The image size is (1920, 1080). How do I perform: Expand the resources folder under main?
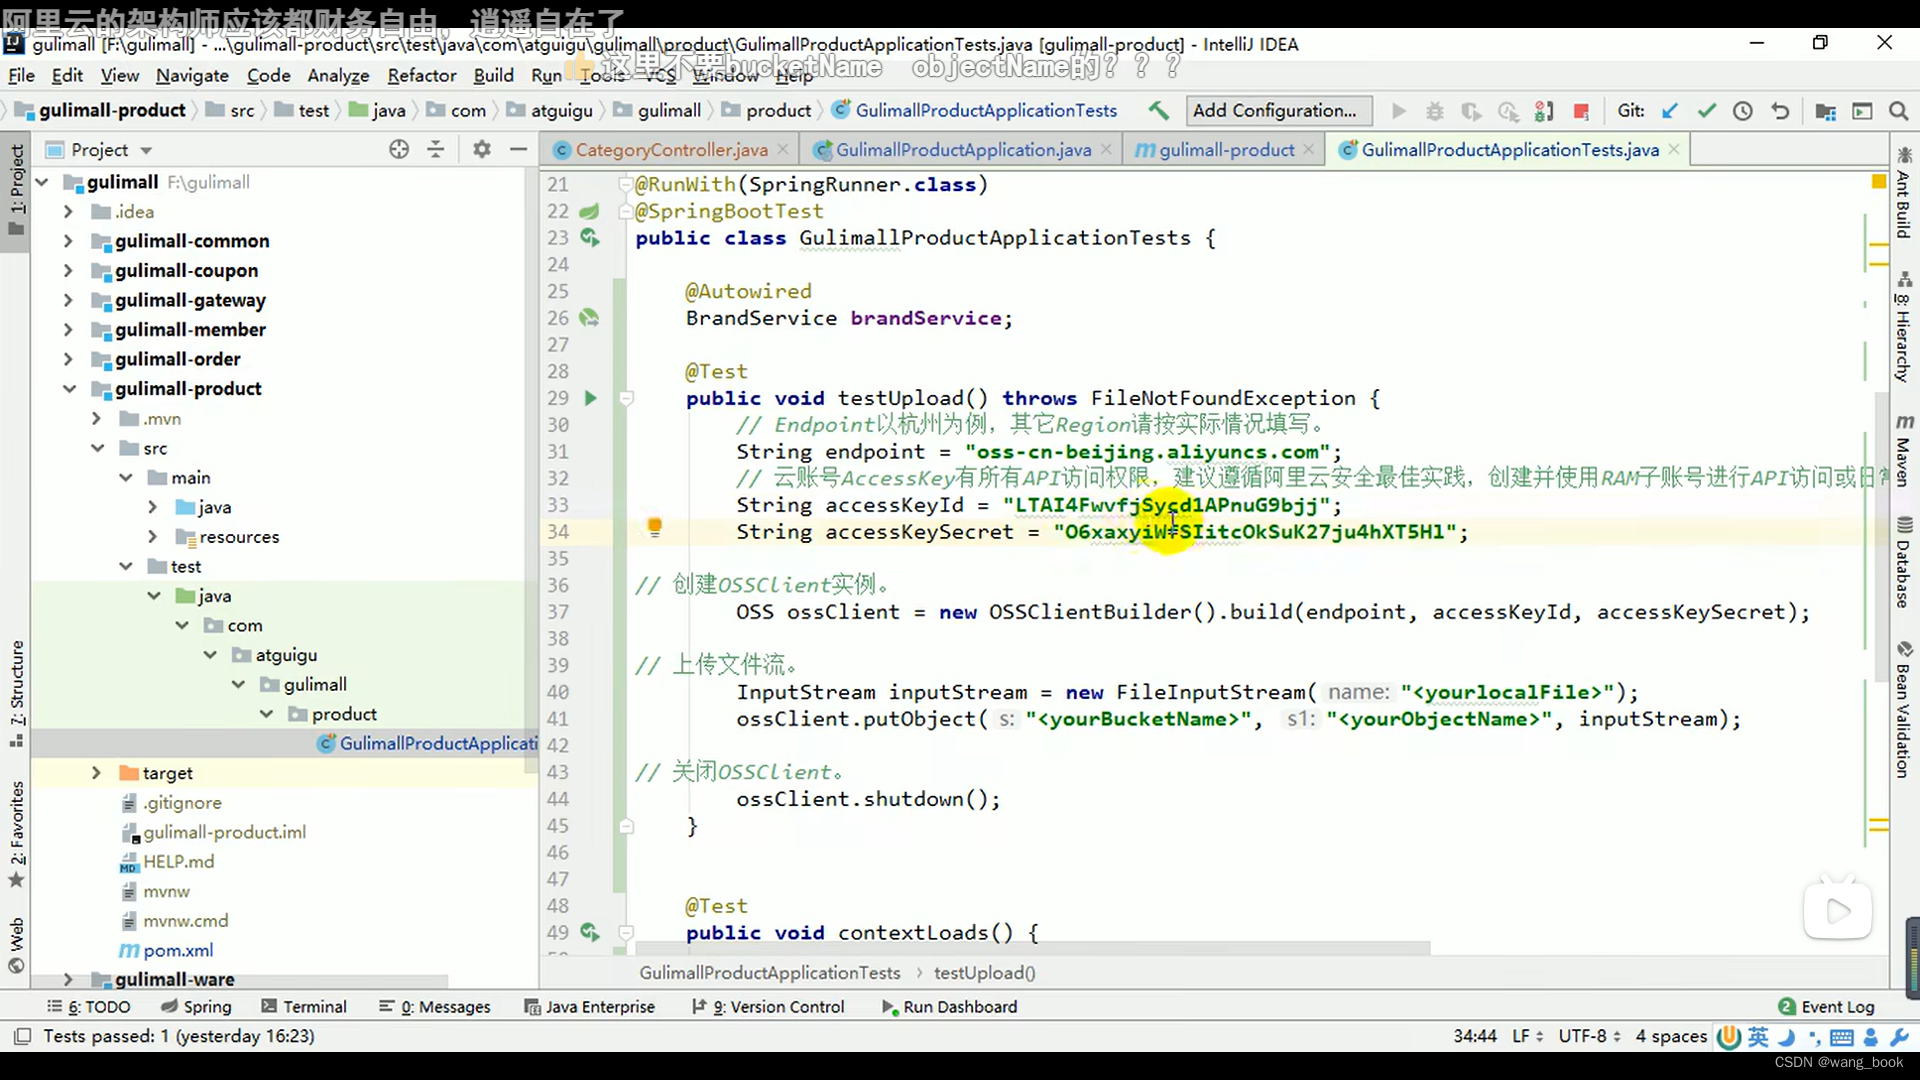(152, 537)
